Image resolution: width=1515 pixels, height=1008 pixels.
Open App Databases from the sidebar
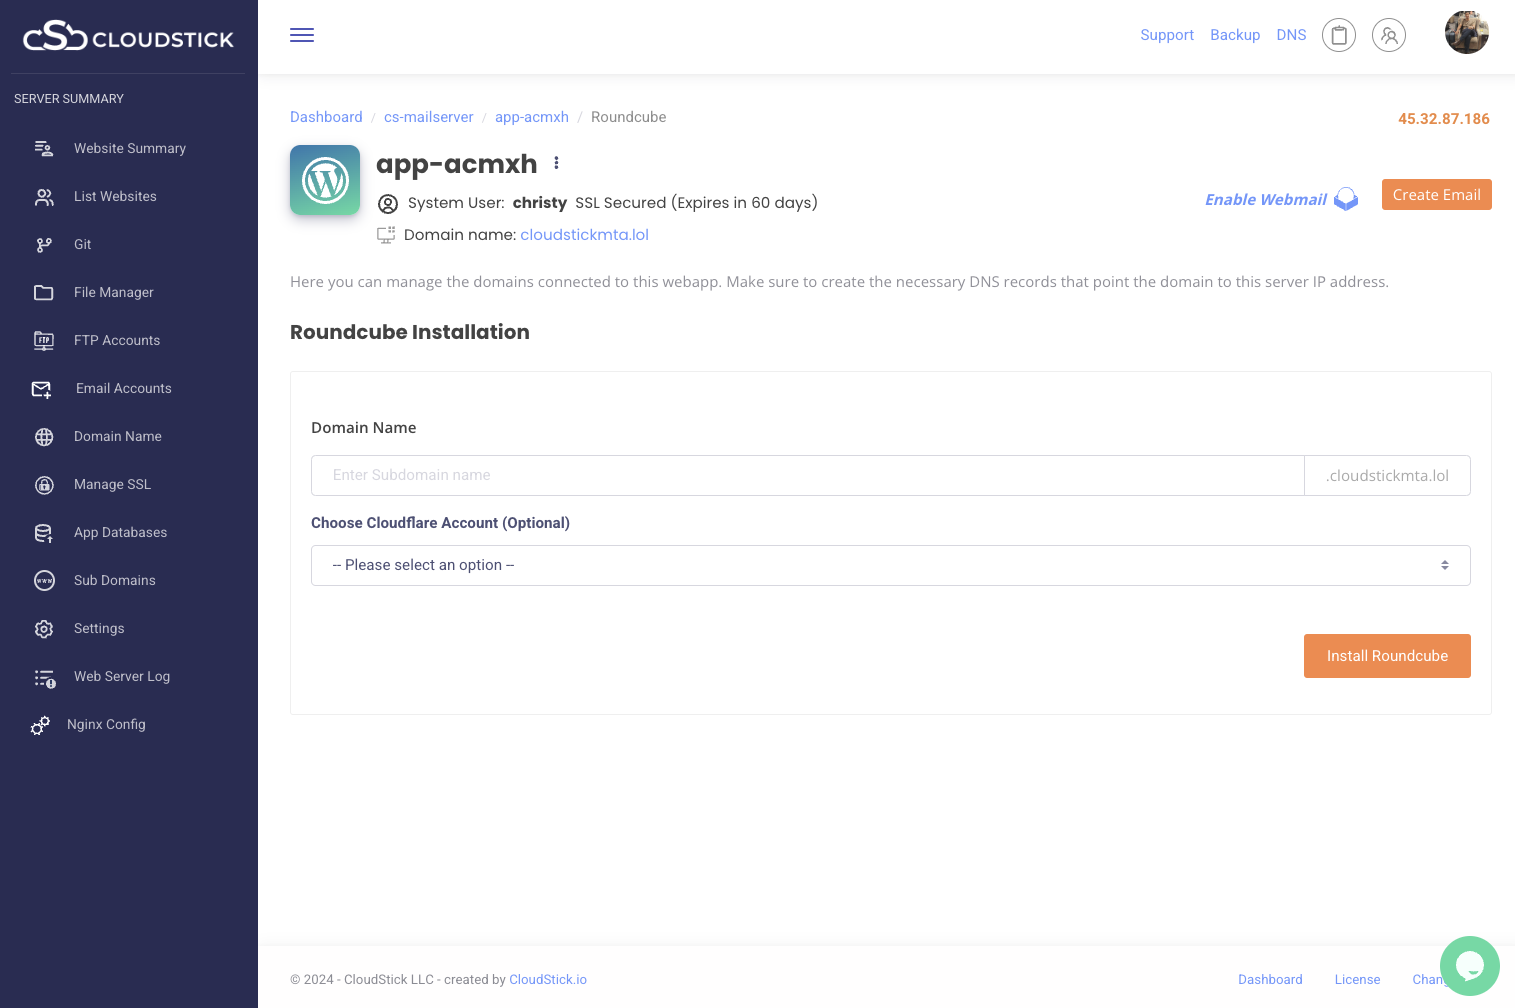[44, 532]
